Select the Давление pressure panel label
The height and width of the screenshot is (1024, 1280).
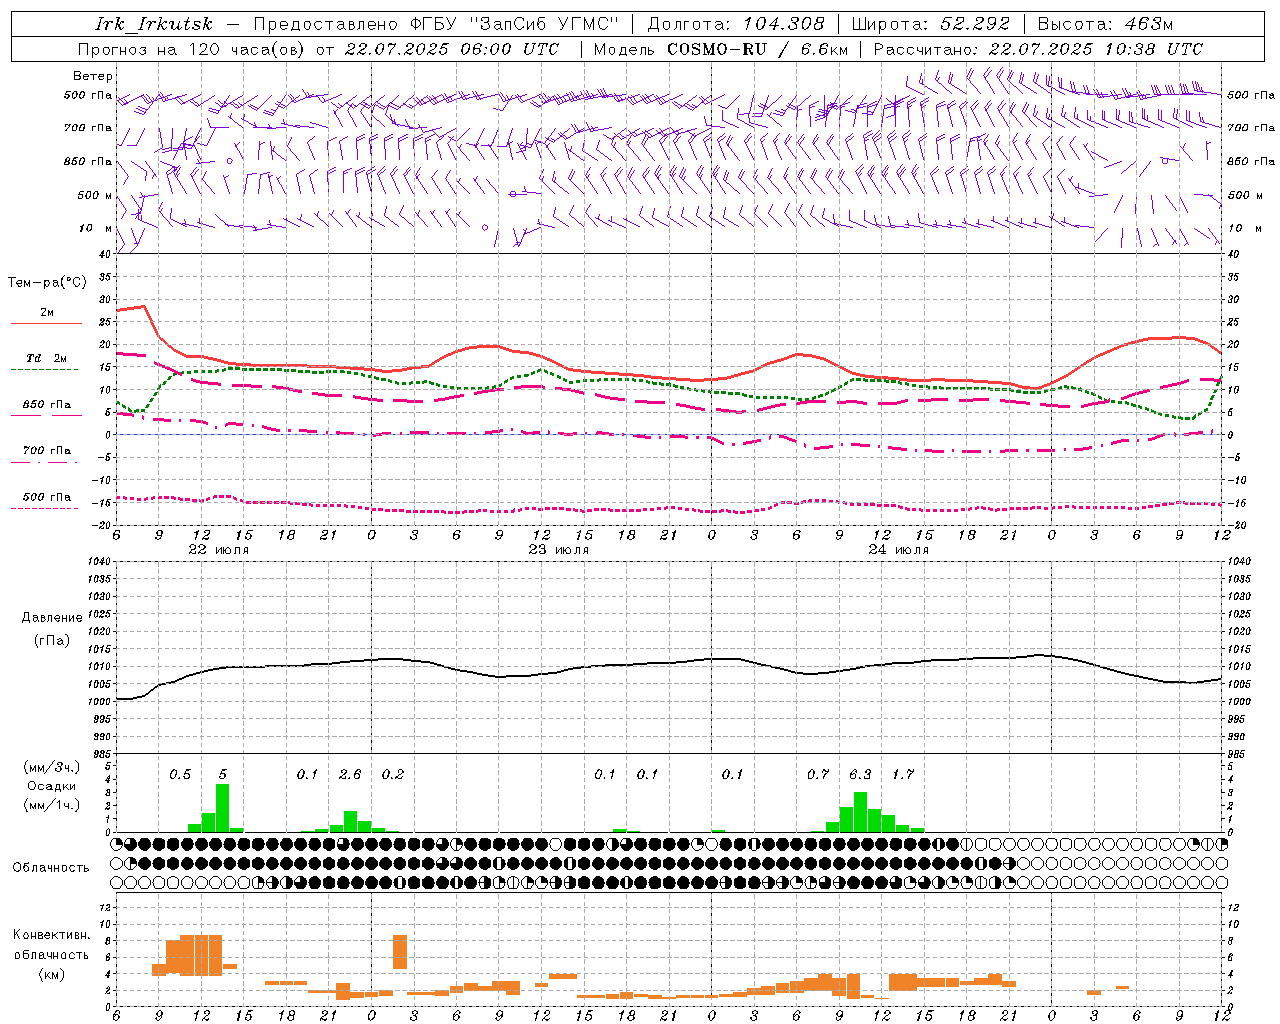click(x=52, y=618)
